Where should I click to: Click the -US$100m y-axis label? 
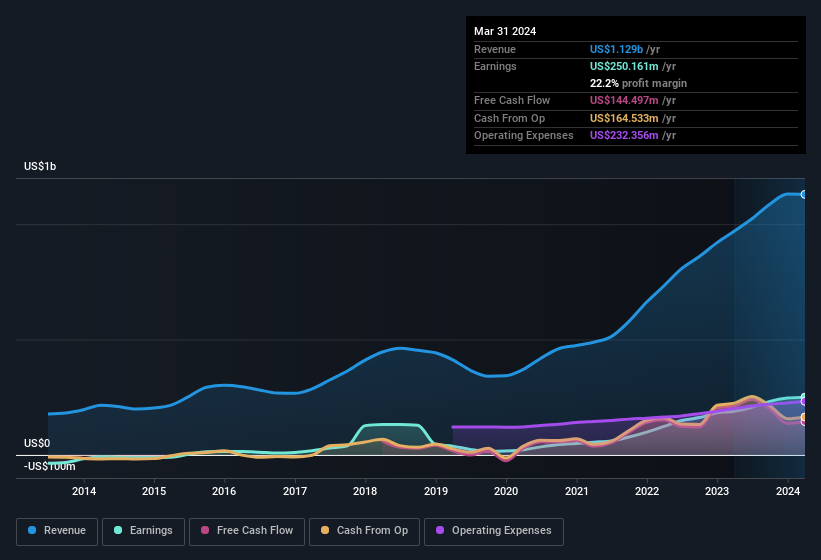pyautogui.click(x=50, y=466)
